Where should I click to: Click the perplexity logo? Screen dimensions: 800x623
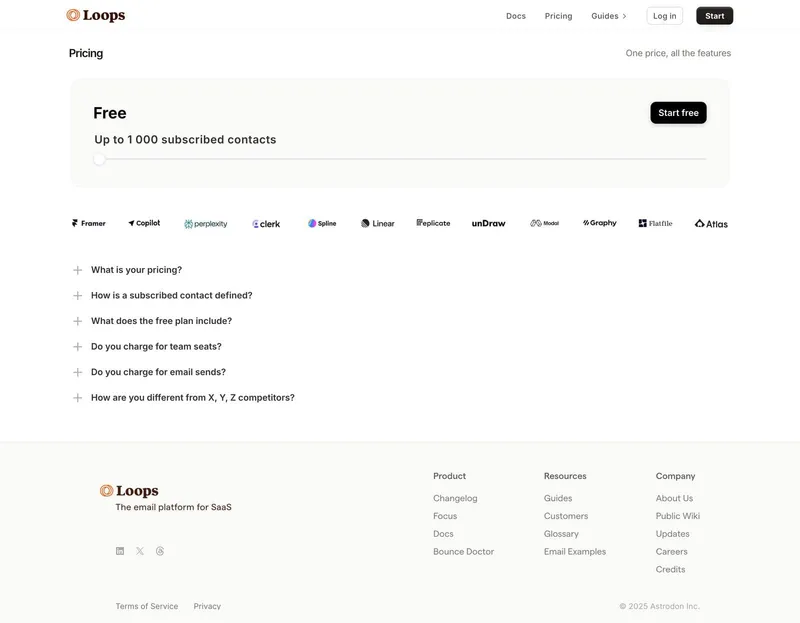pyautogui.click(x=206, y=224)
